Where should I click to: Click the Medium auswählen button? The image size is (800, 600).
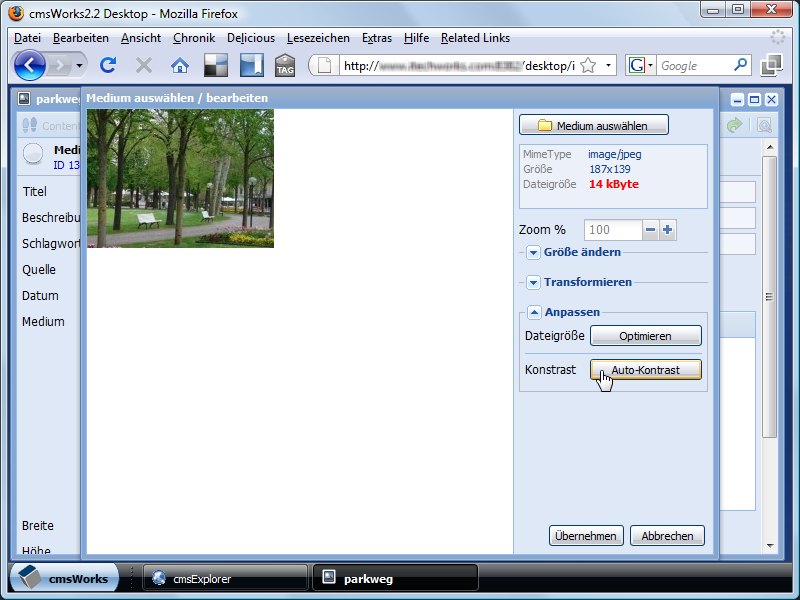(x=594, y=125)
